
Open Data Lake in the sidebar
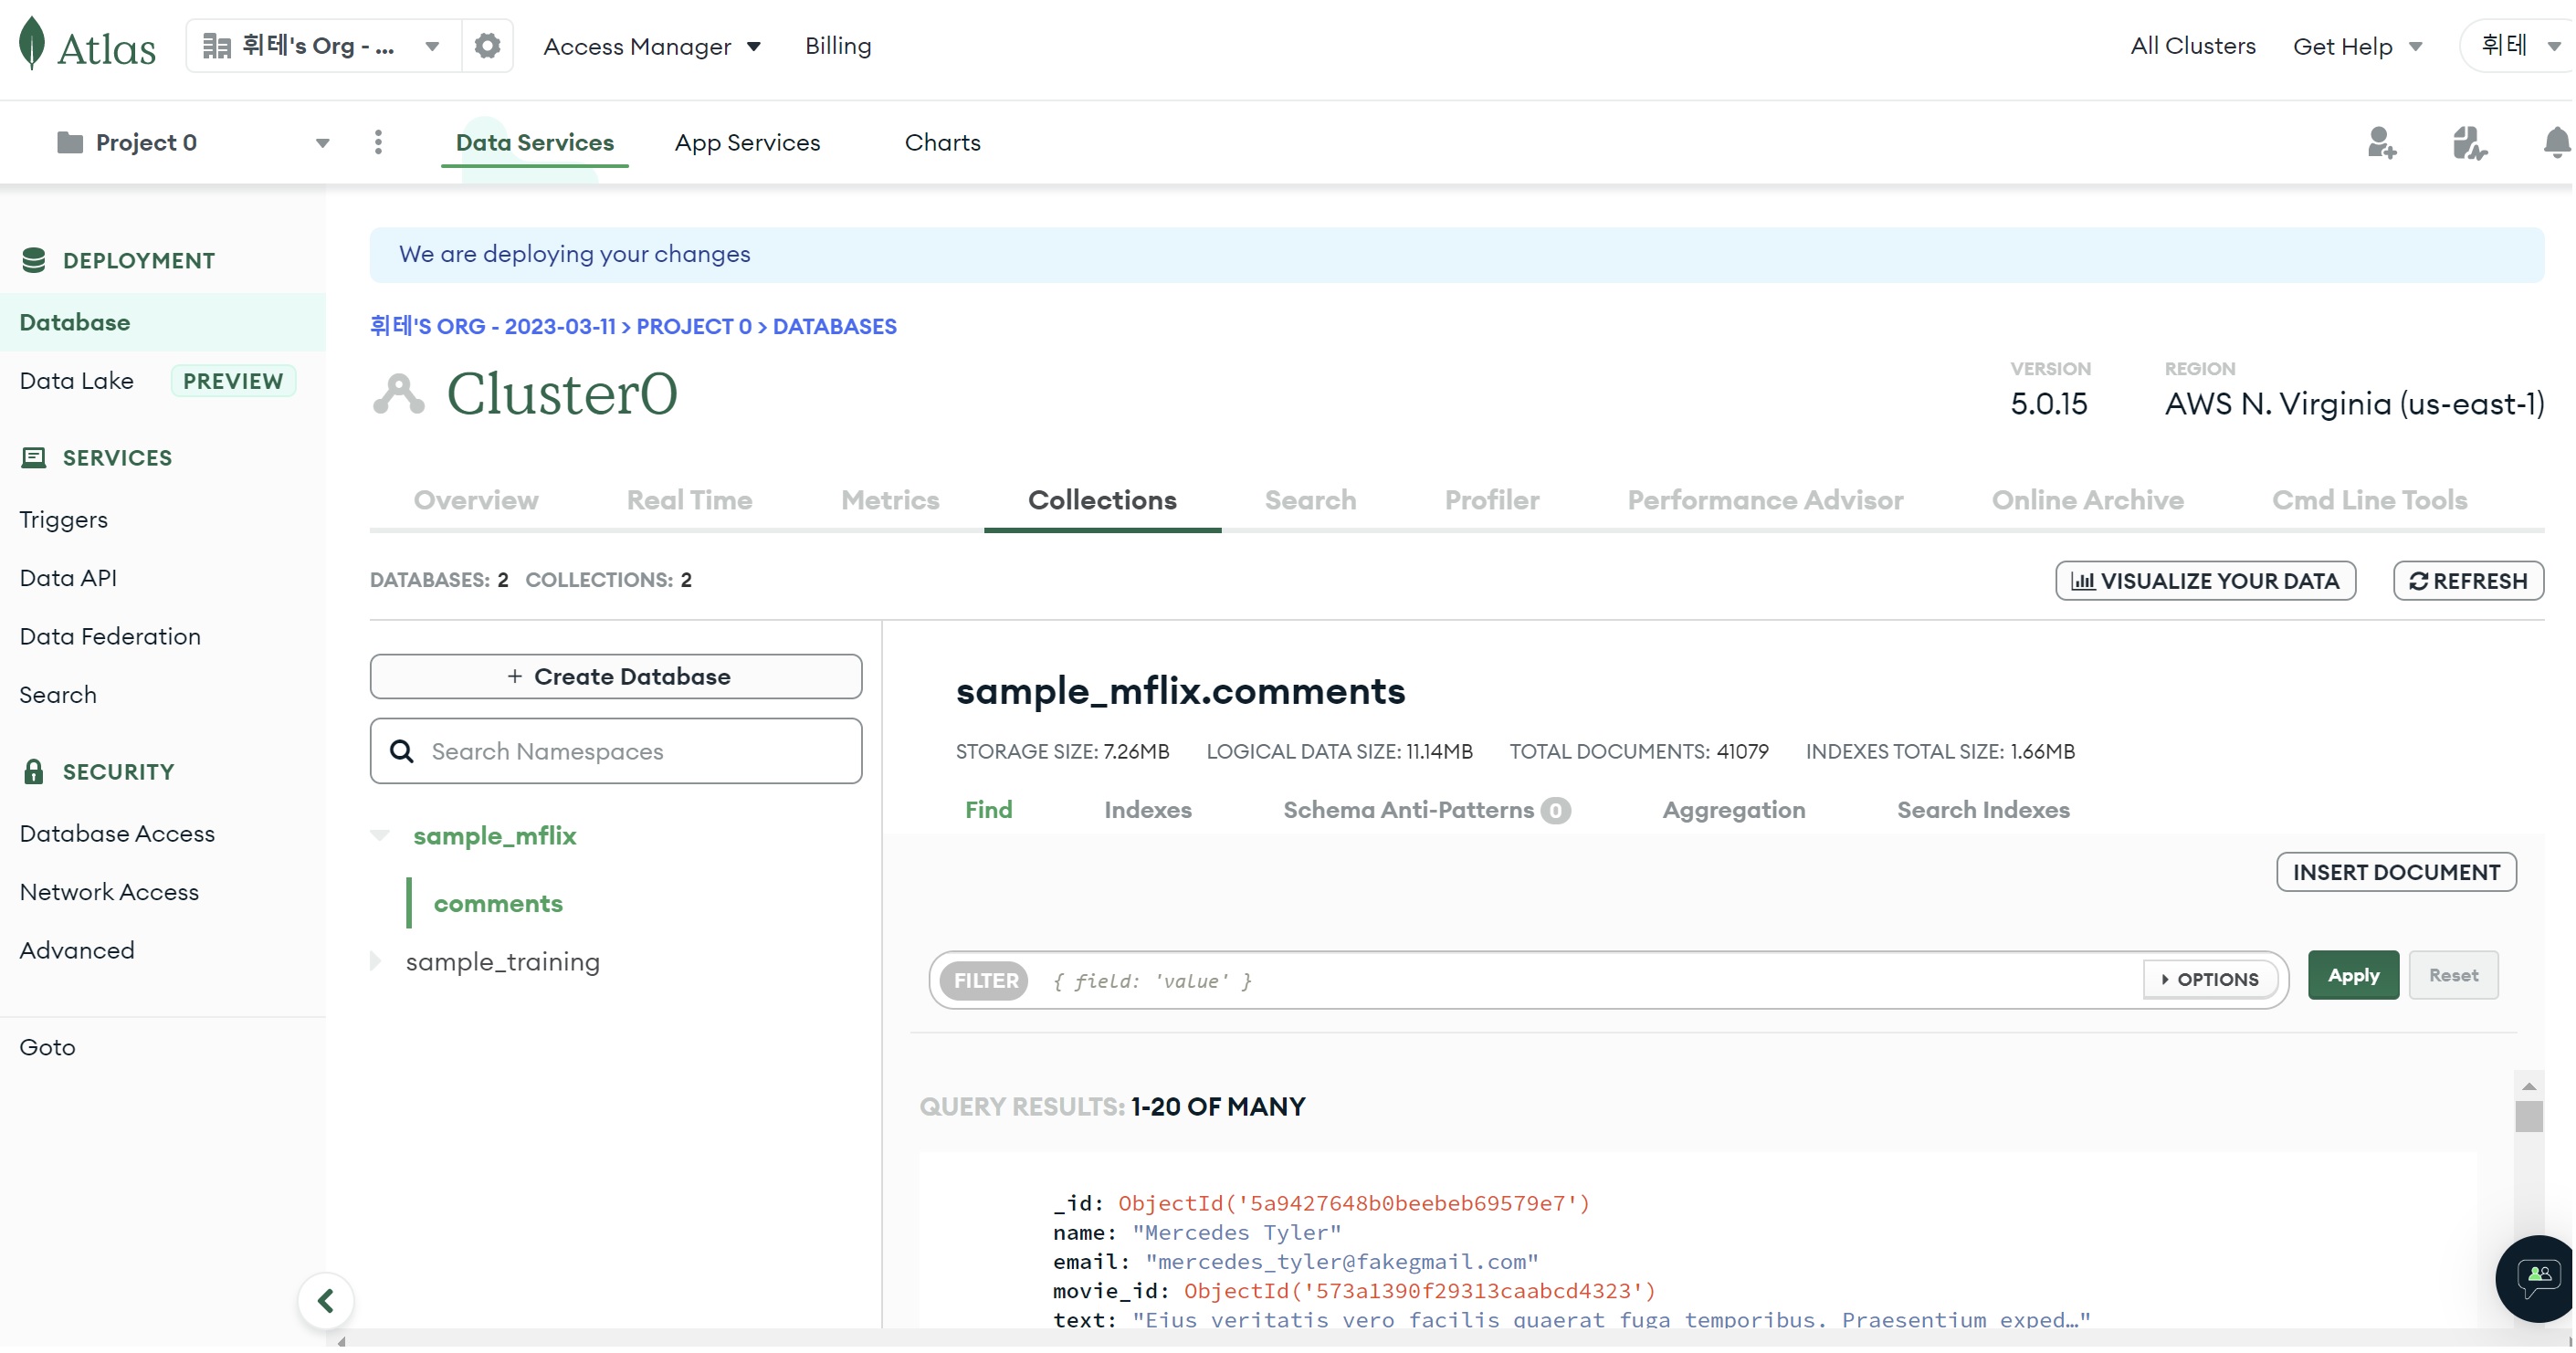pyautogui.click(x=77, y=380)
